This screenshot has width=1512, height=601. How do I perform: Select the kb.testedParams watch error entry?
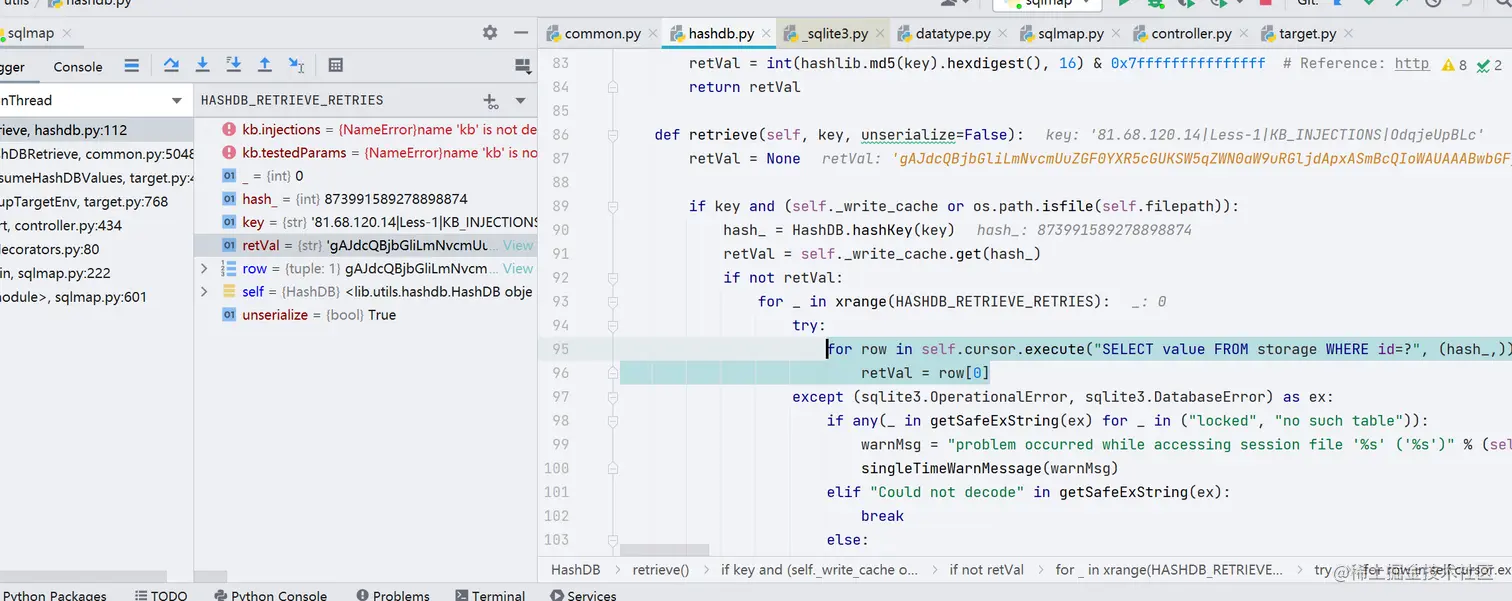tap(366, 153)
